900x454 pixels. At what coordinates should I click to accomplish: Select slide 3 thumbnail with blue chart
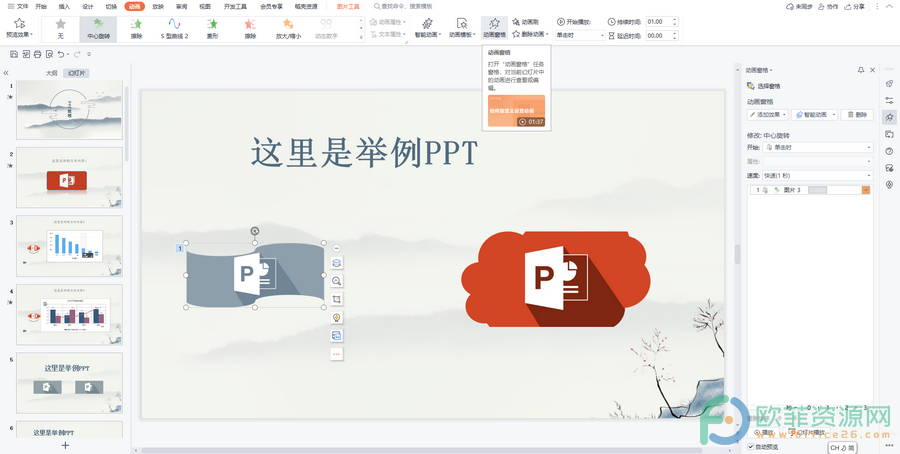click(x=69, y=246)
